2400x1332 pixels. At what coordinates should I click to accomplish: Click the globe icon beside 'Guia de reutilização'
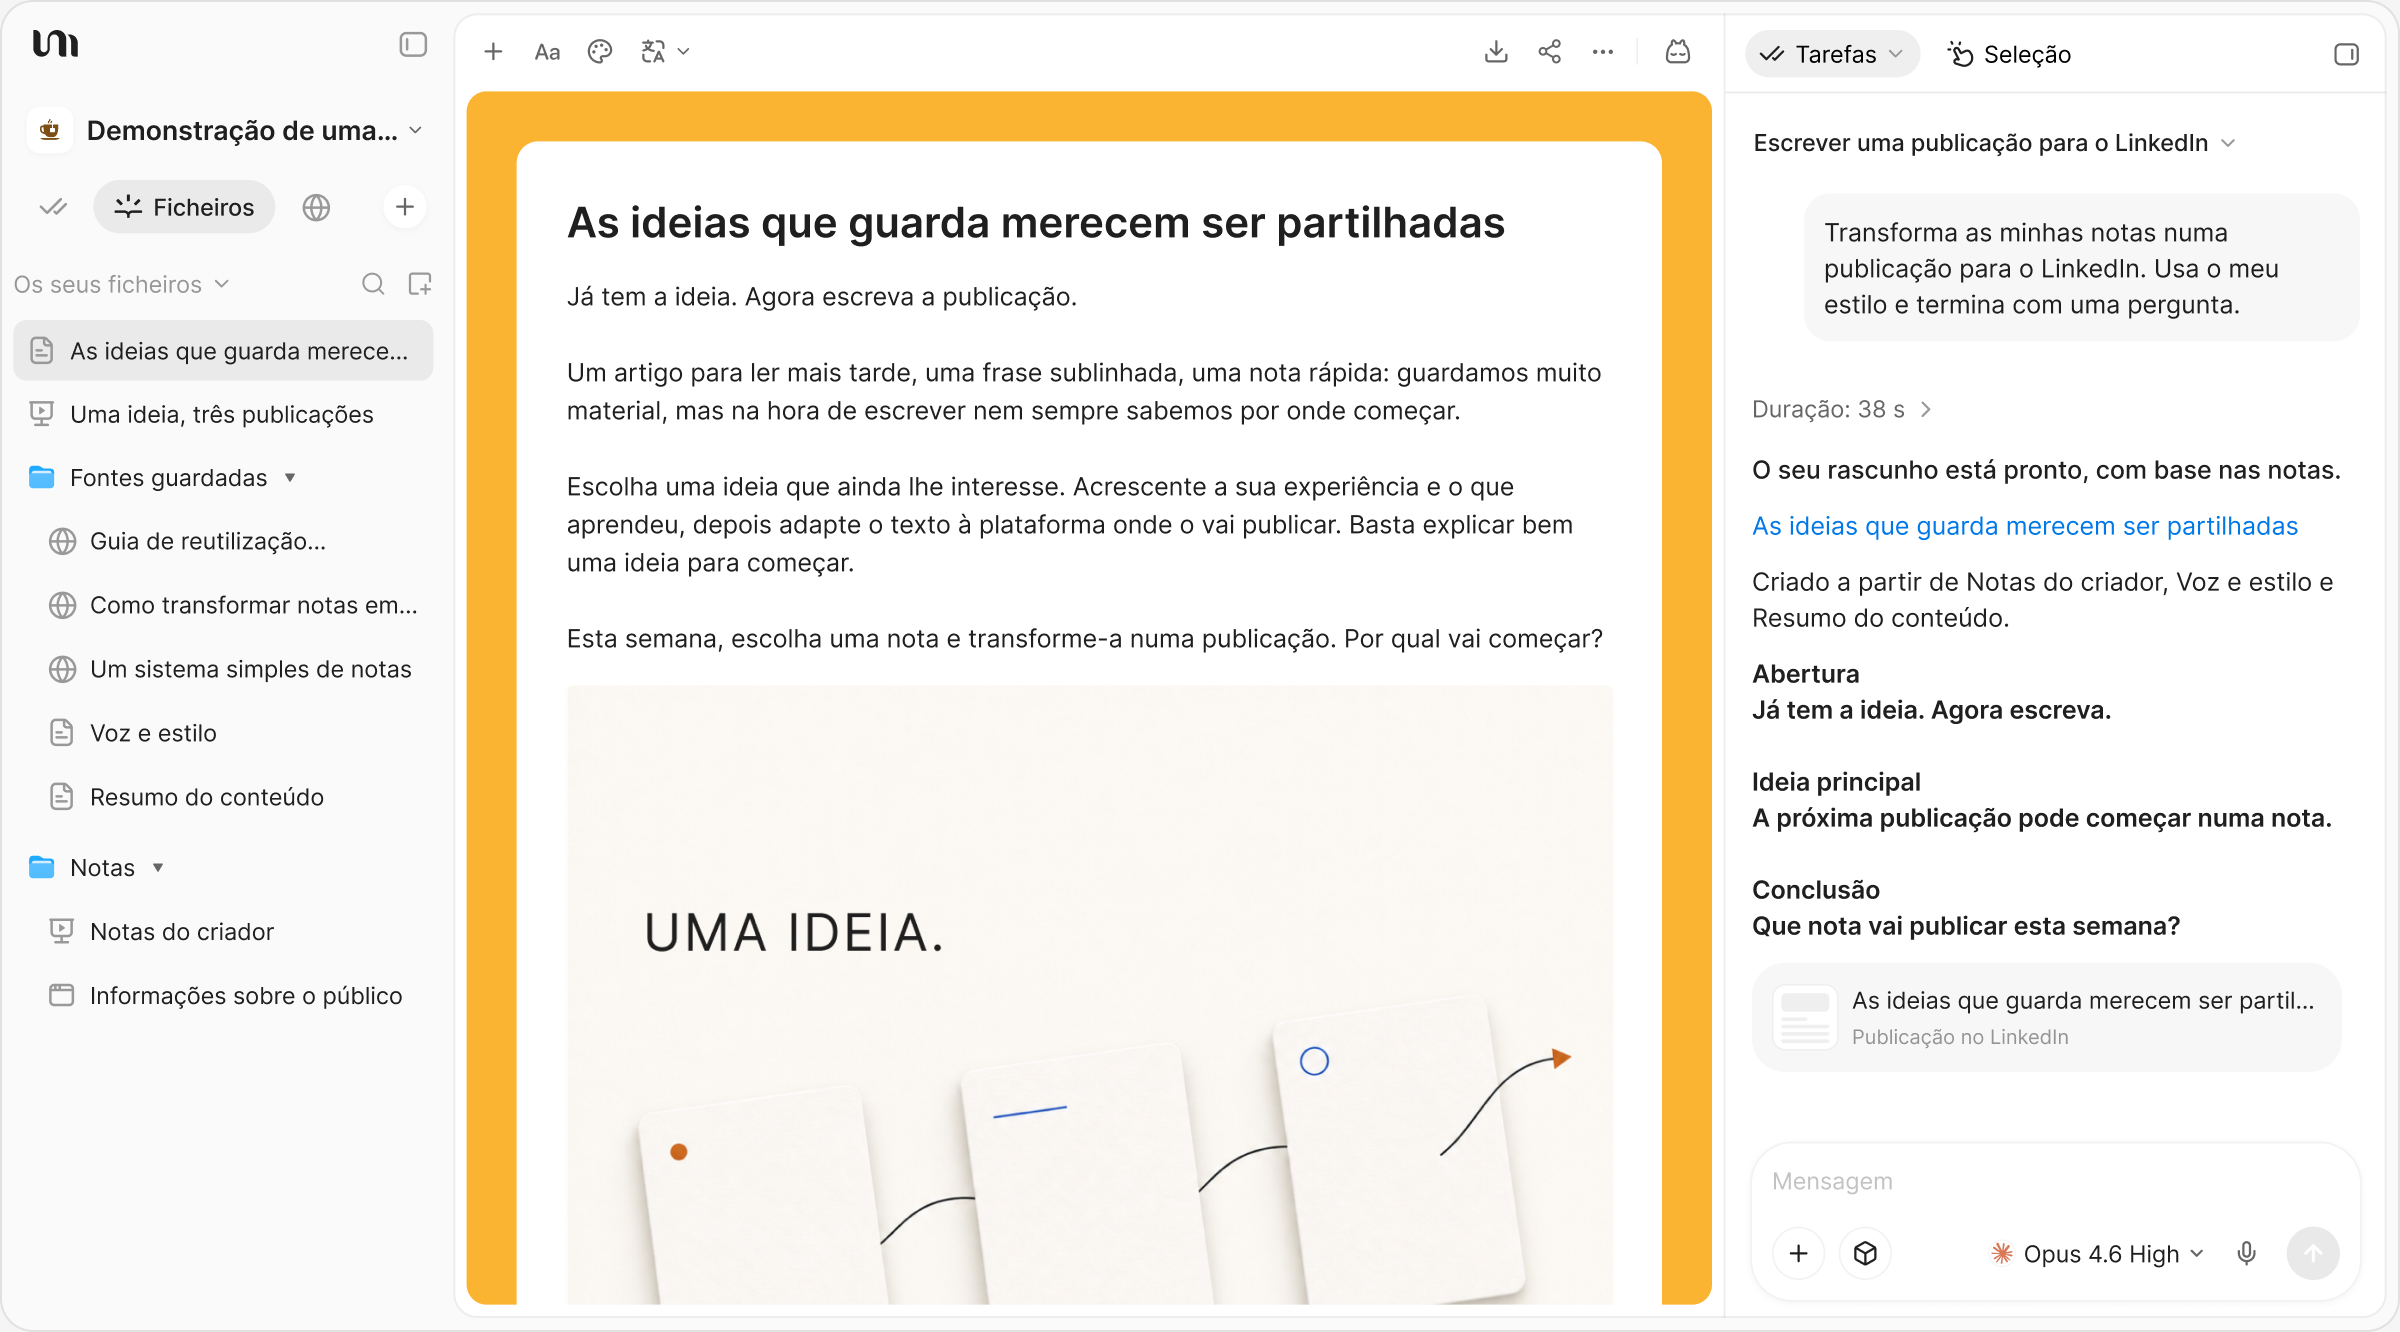pyautogui.click(x=62, y=541)
